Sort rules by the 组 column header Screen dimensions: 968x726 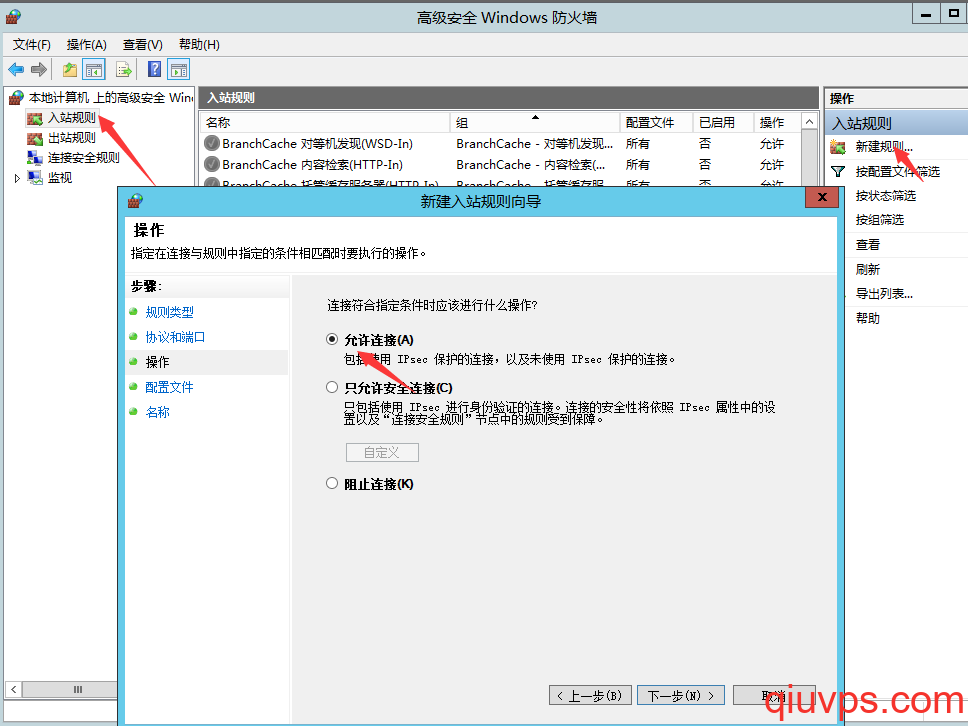(x=535, y=122)
